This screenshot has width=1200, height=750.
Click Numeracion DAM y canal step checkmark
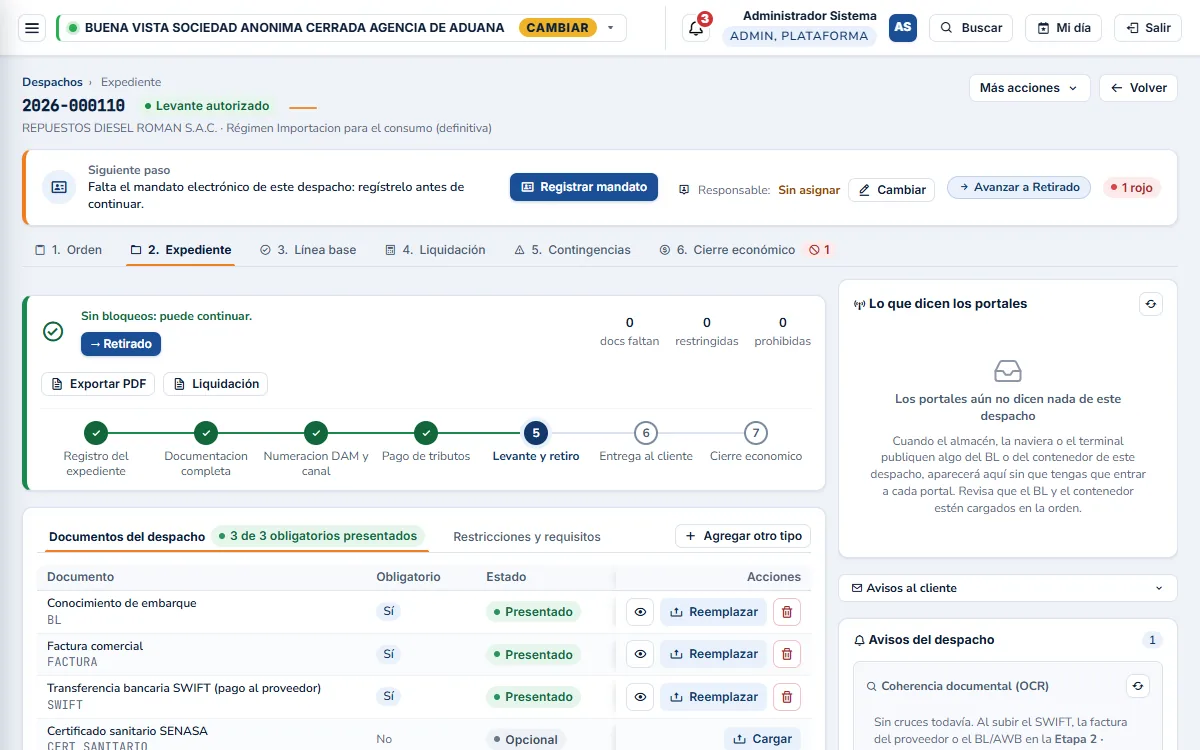[316, 433]
